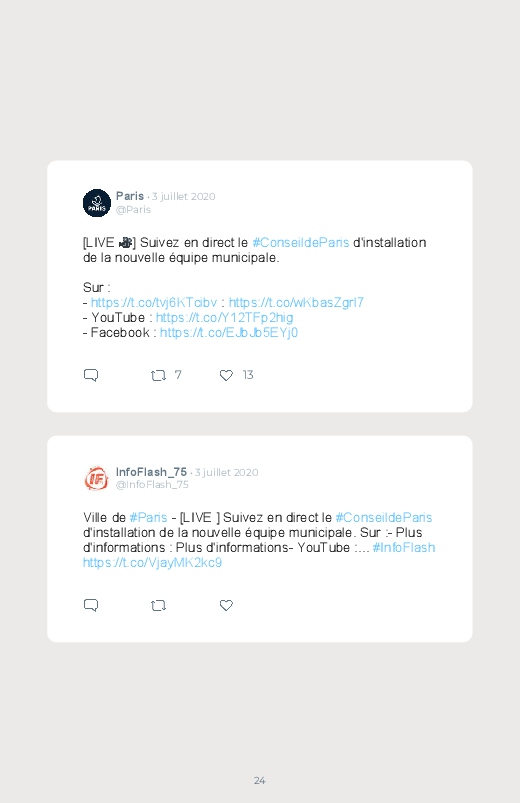Click the page number 24

[260, 780]
